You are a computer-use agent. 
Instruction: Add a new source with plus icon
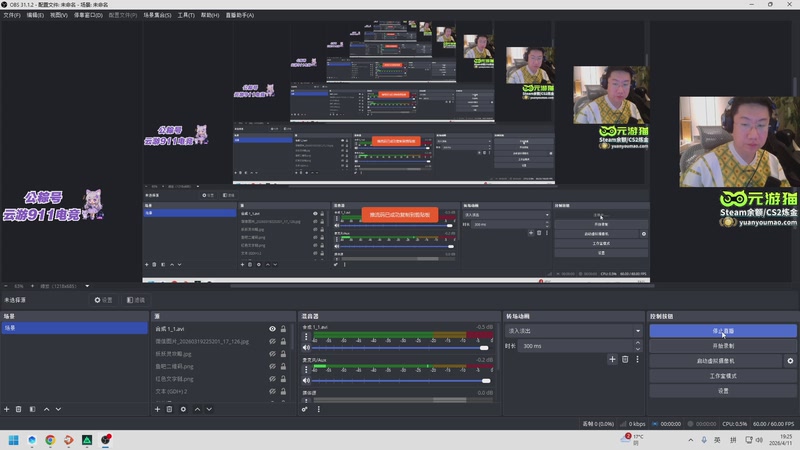coord(157,409)
